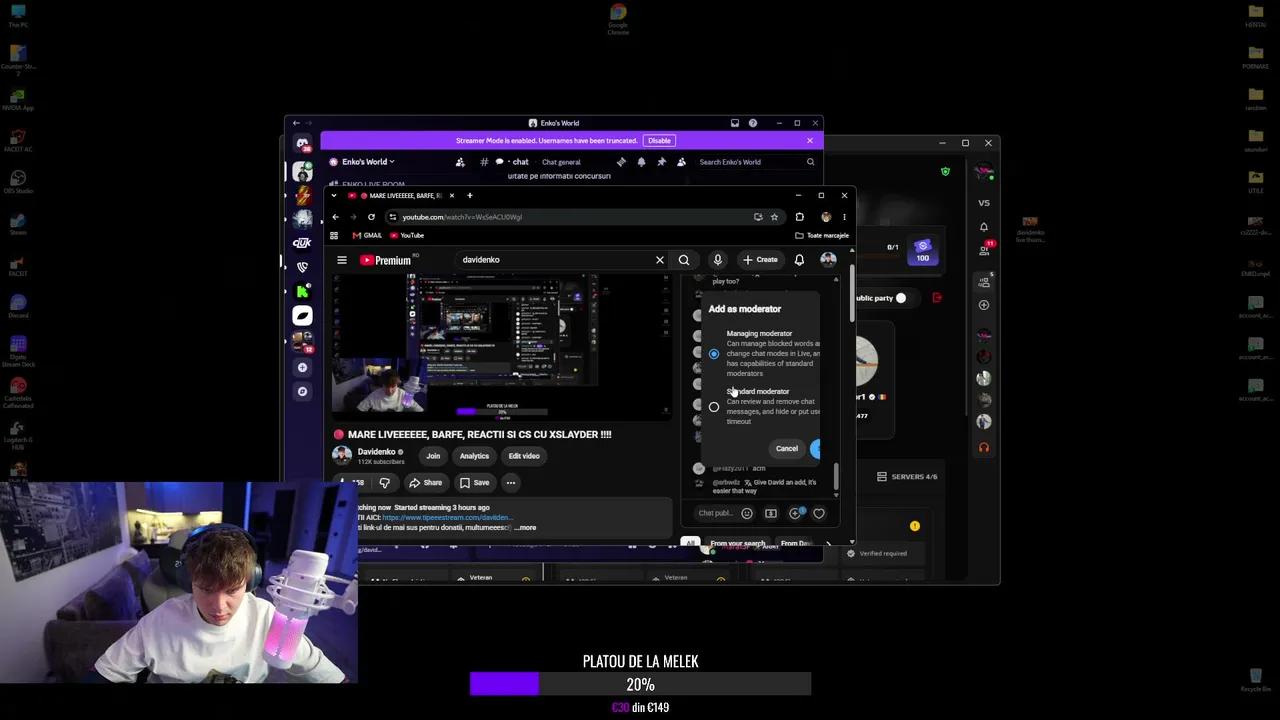The height and width of the screenshot is (720, 1280).
Task: Click the Search Enko's World field
Action: pos(756,162)
